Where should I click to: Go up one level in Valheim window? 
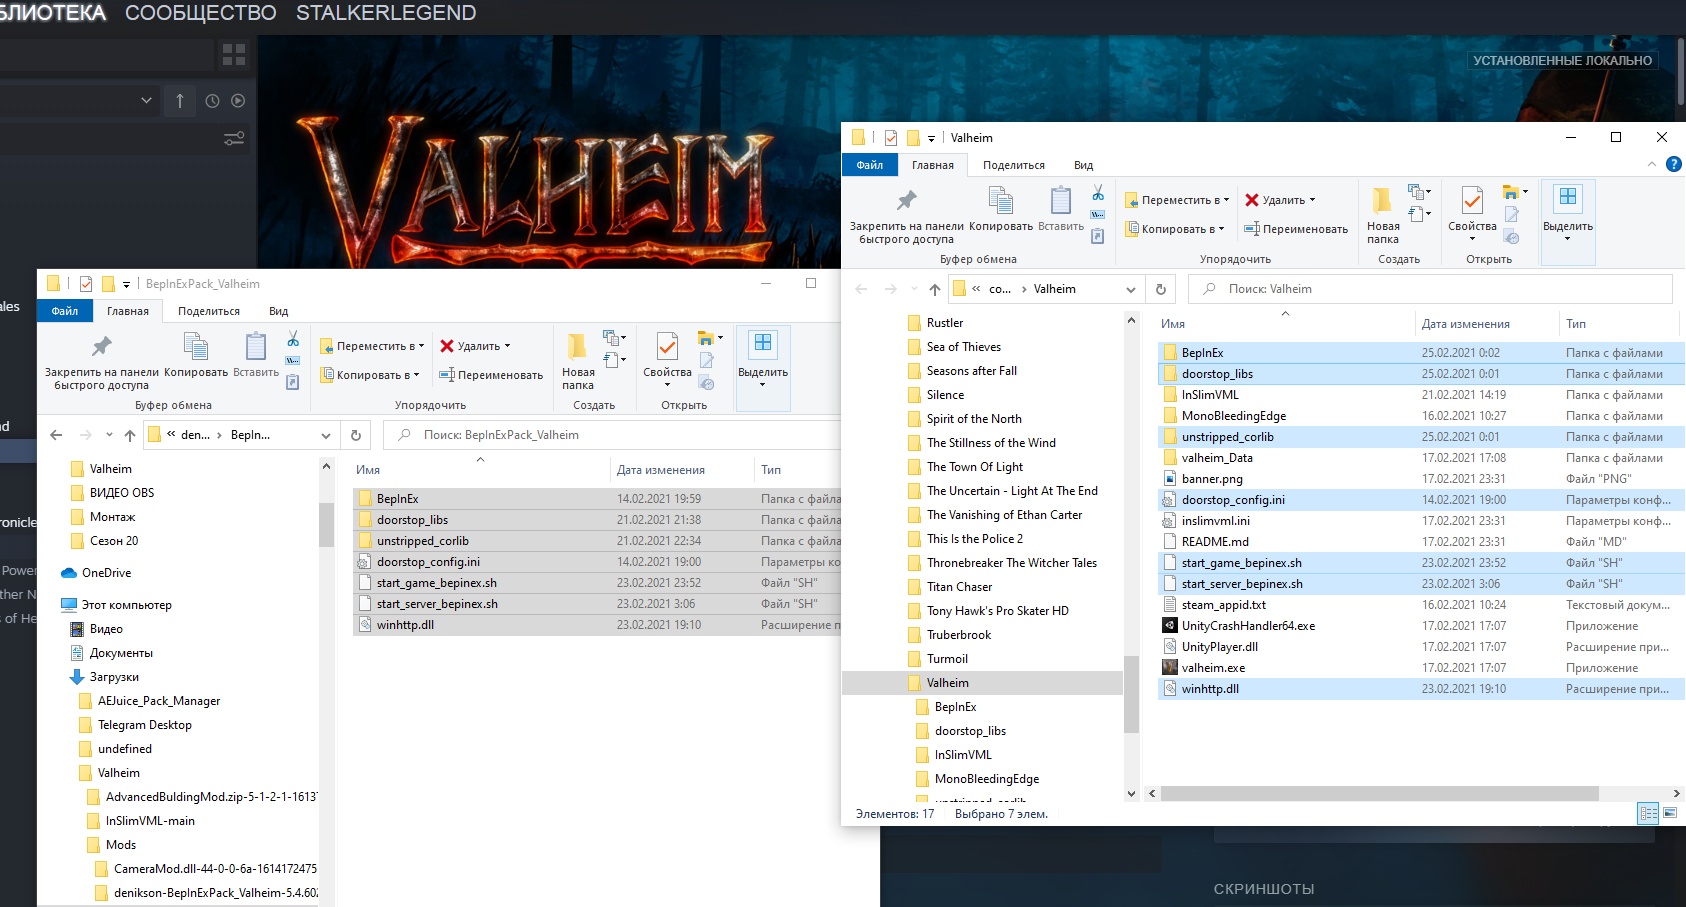coord(934,289)
